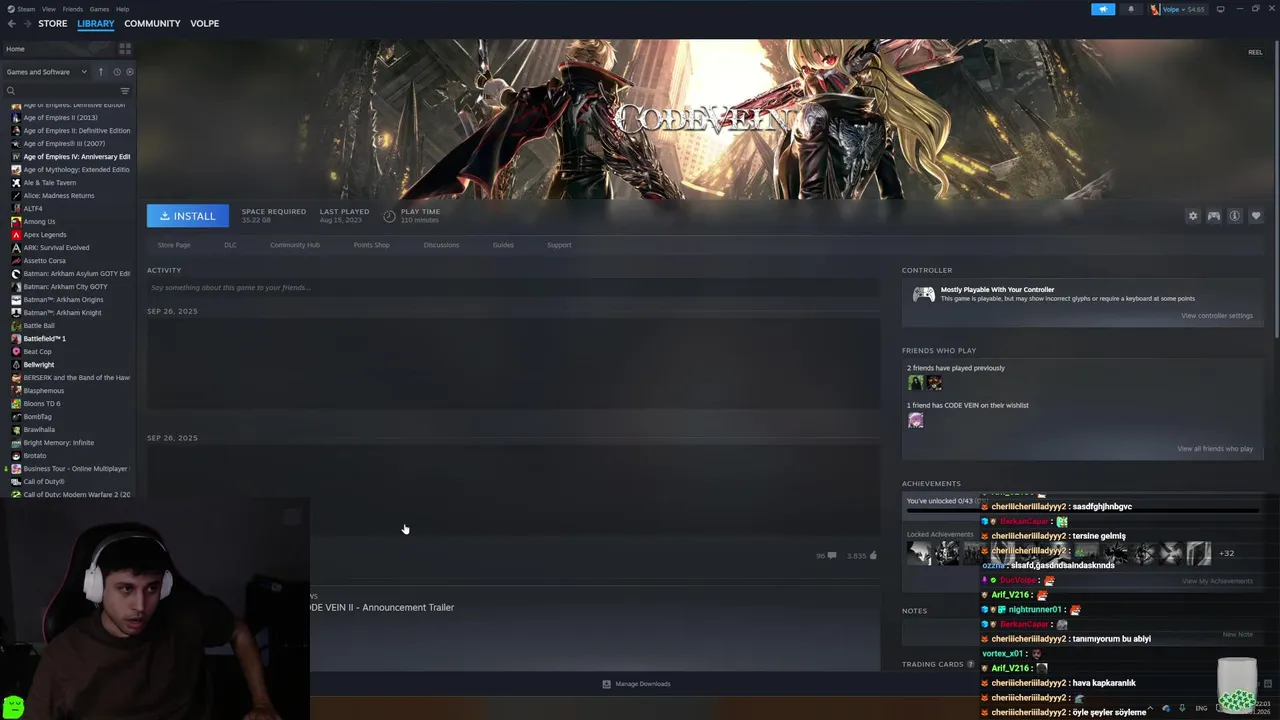Add CODE VEIN to favorites heart icon

point(1256,216)
